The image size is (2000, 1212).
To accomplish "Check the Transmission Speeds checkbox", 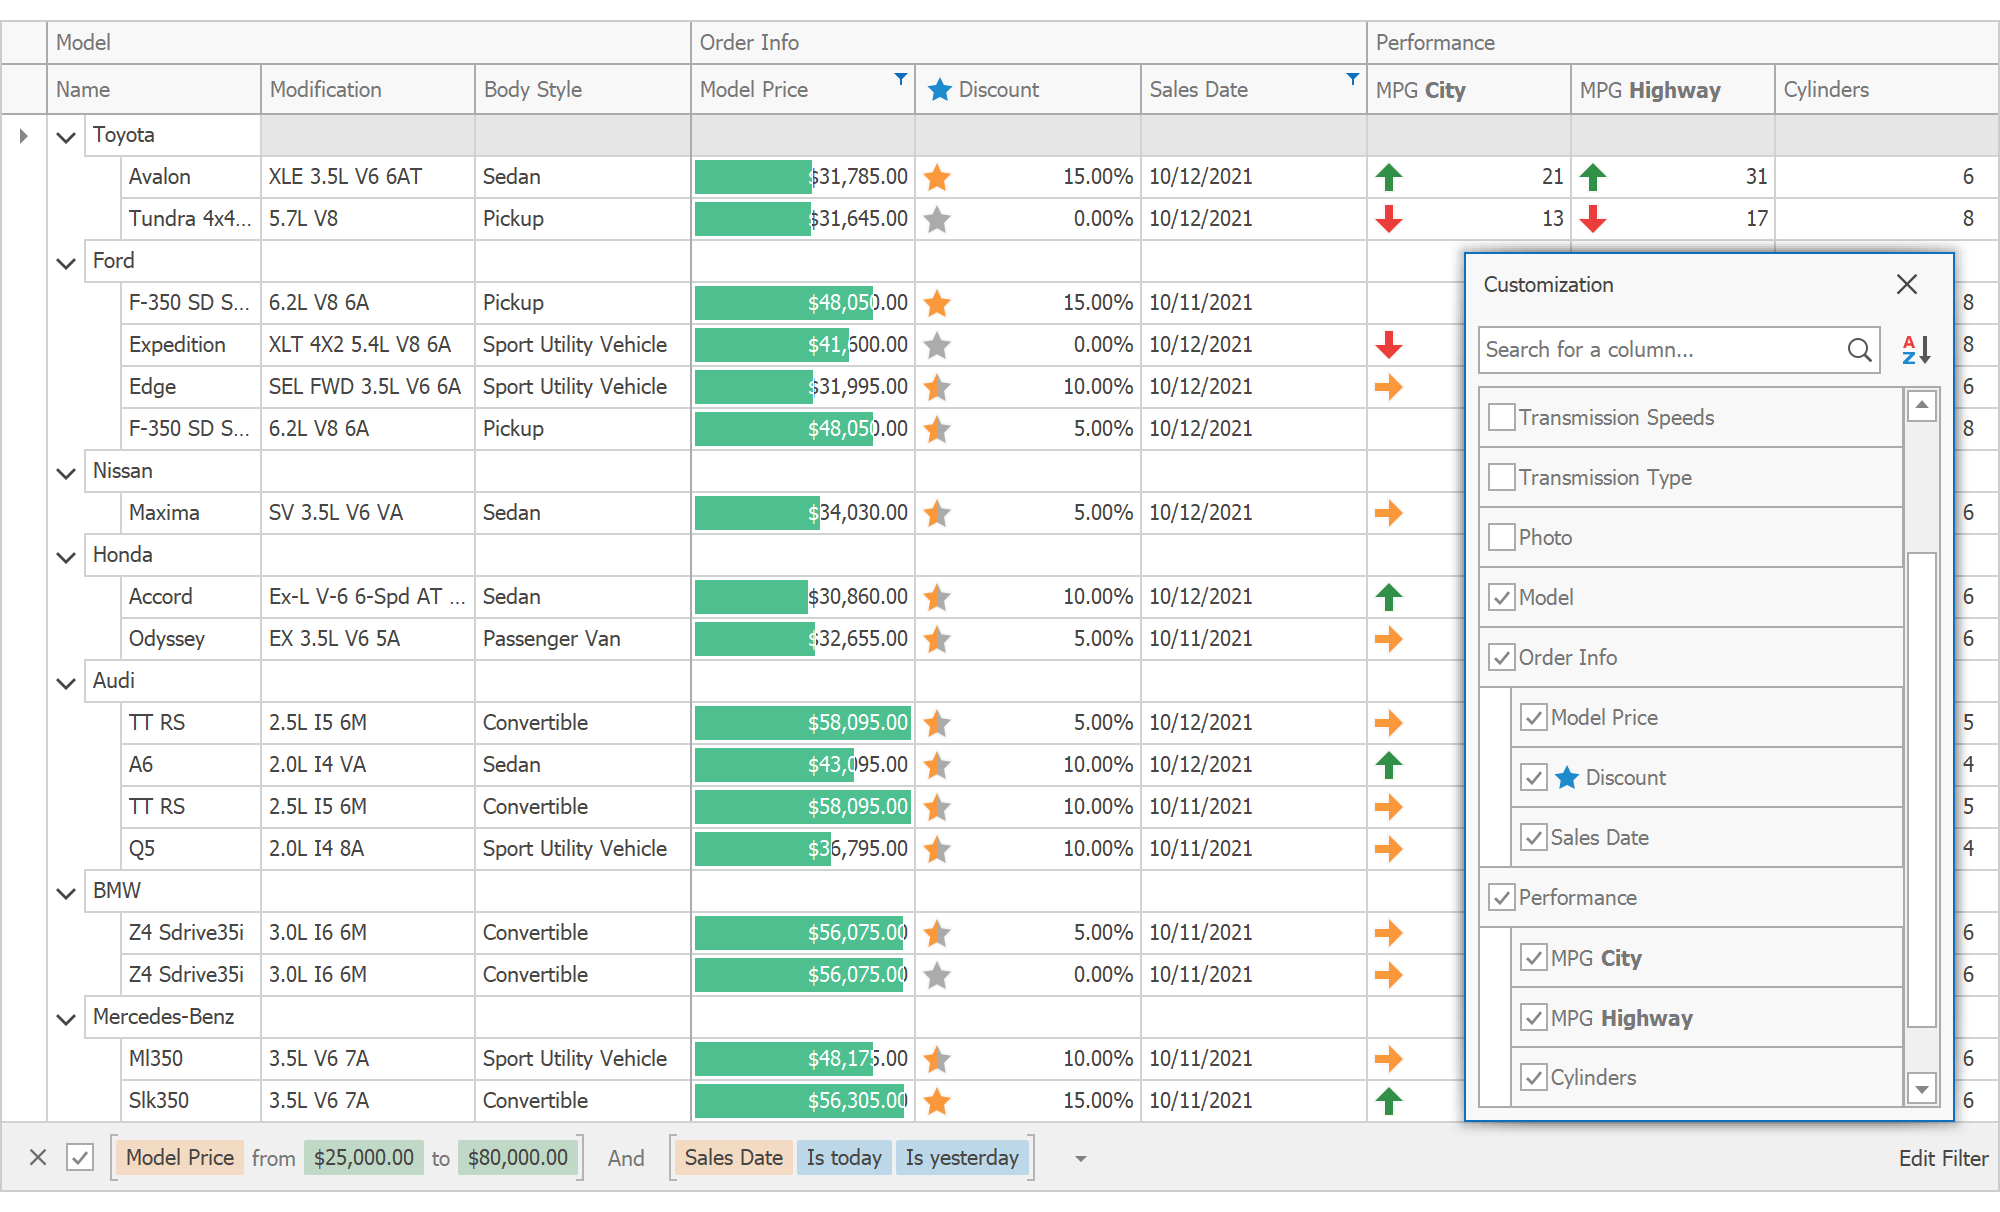I will pos(1501,417).
